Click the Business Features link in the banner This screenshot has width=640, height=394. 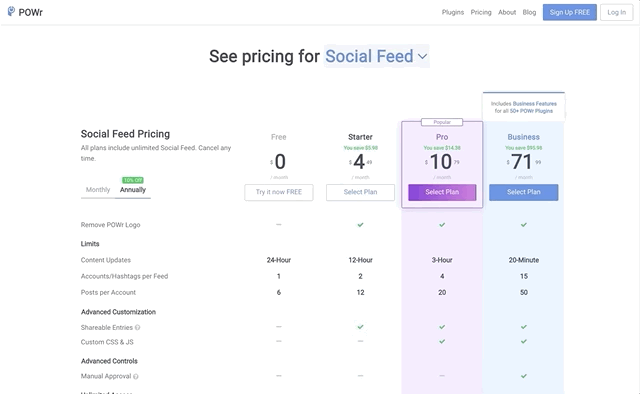[535, 104]
